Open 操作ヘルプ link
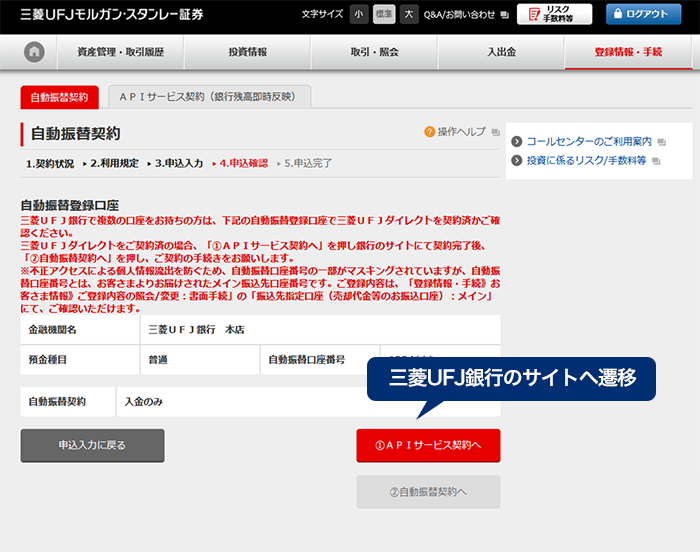The width and height of the screenshot is (700, 552). point(461,132)
